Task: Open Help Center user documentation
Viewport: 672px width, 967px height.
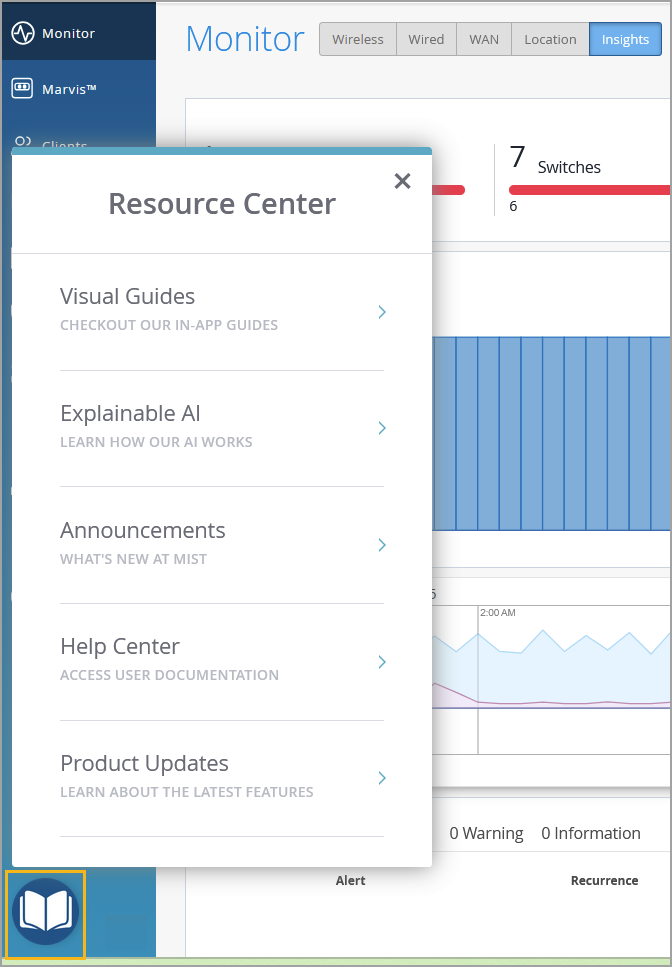Action: (x=169, y=659)
